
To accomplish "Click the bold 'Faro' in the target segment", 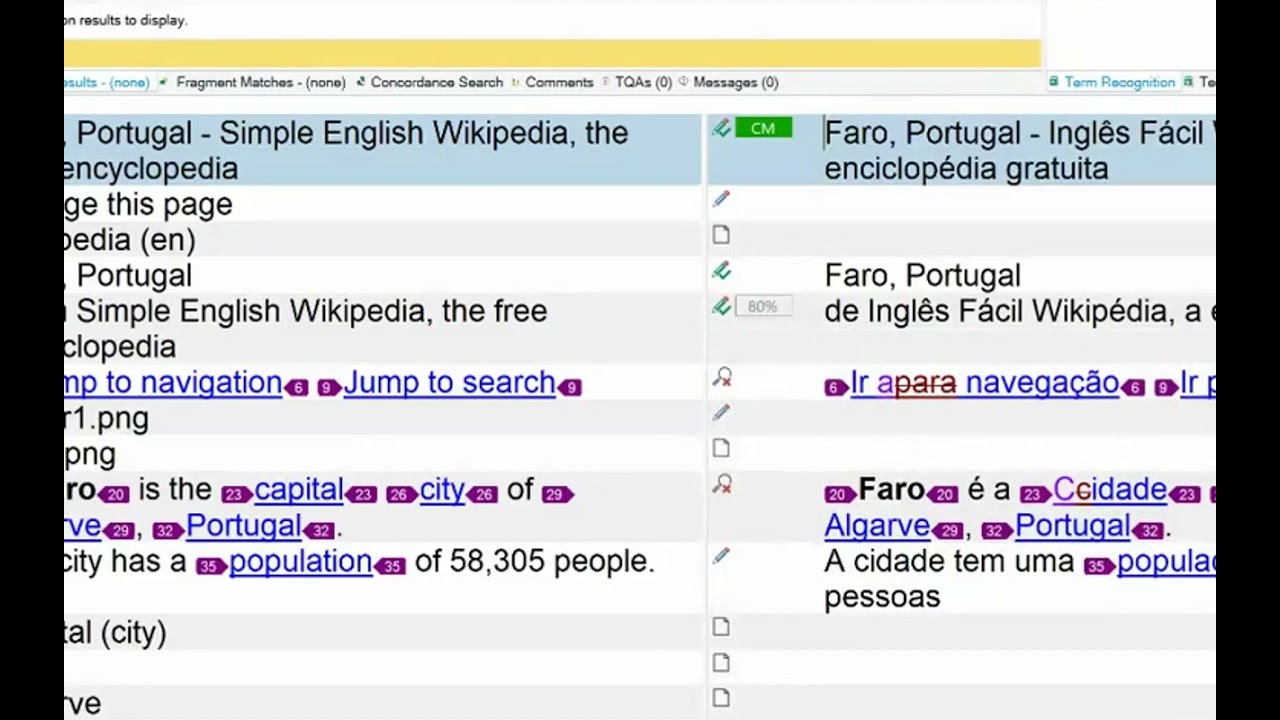I will click(891, 489).
